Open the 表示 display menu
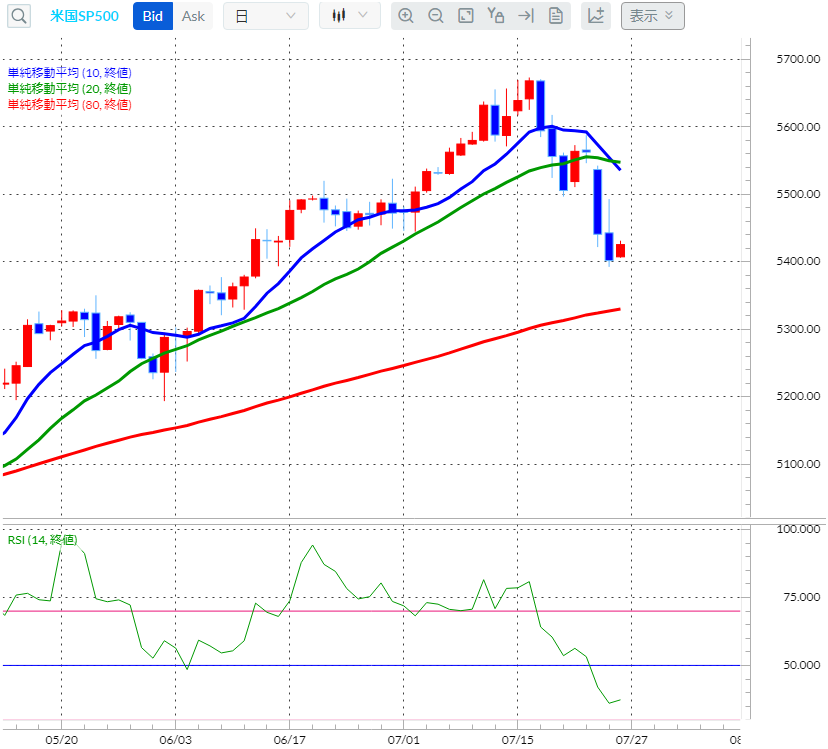828x749 pixels. 653,16
